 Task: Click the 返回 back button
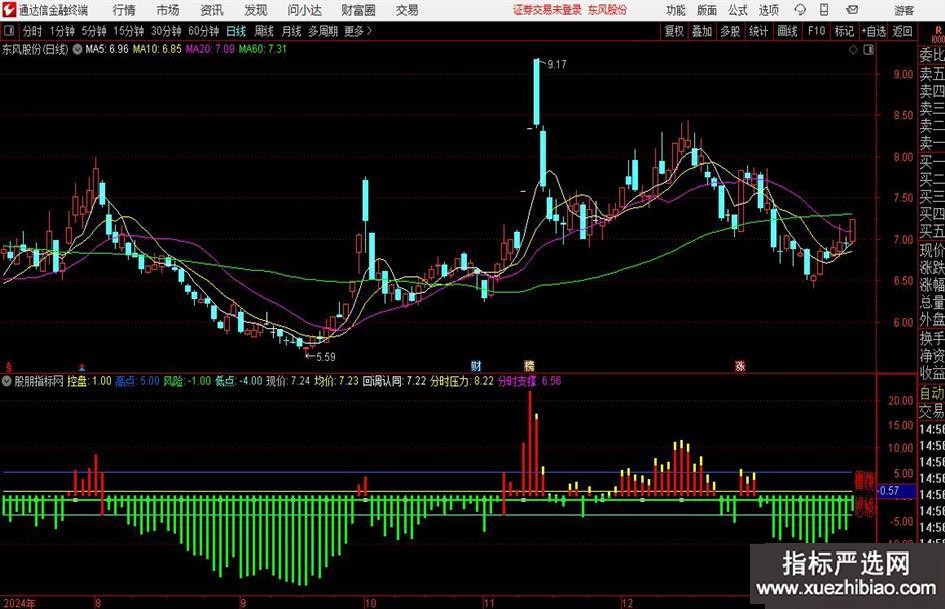902,31
